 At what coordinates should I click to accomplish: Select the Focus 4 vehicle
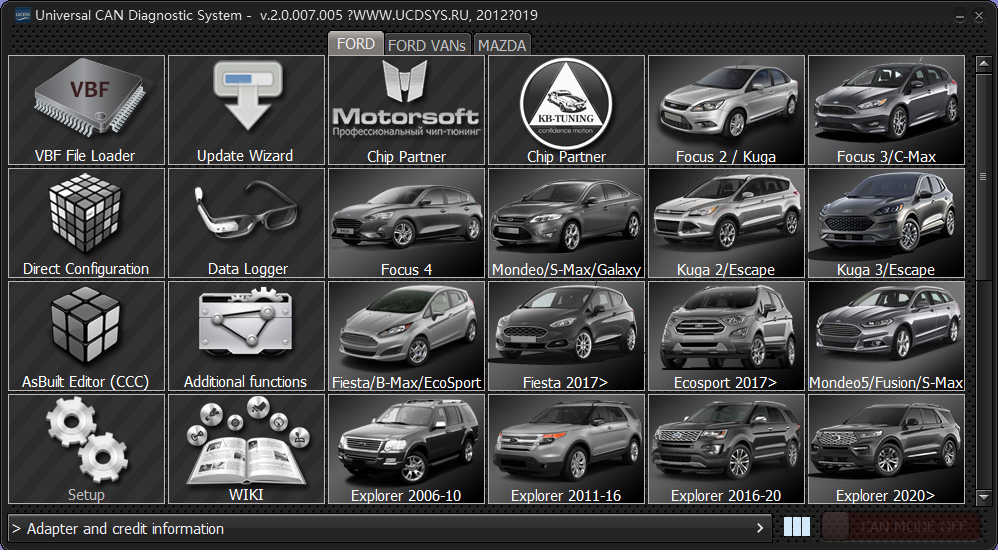(406, 223)
